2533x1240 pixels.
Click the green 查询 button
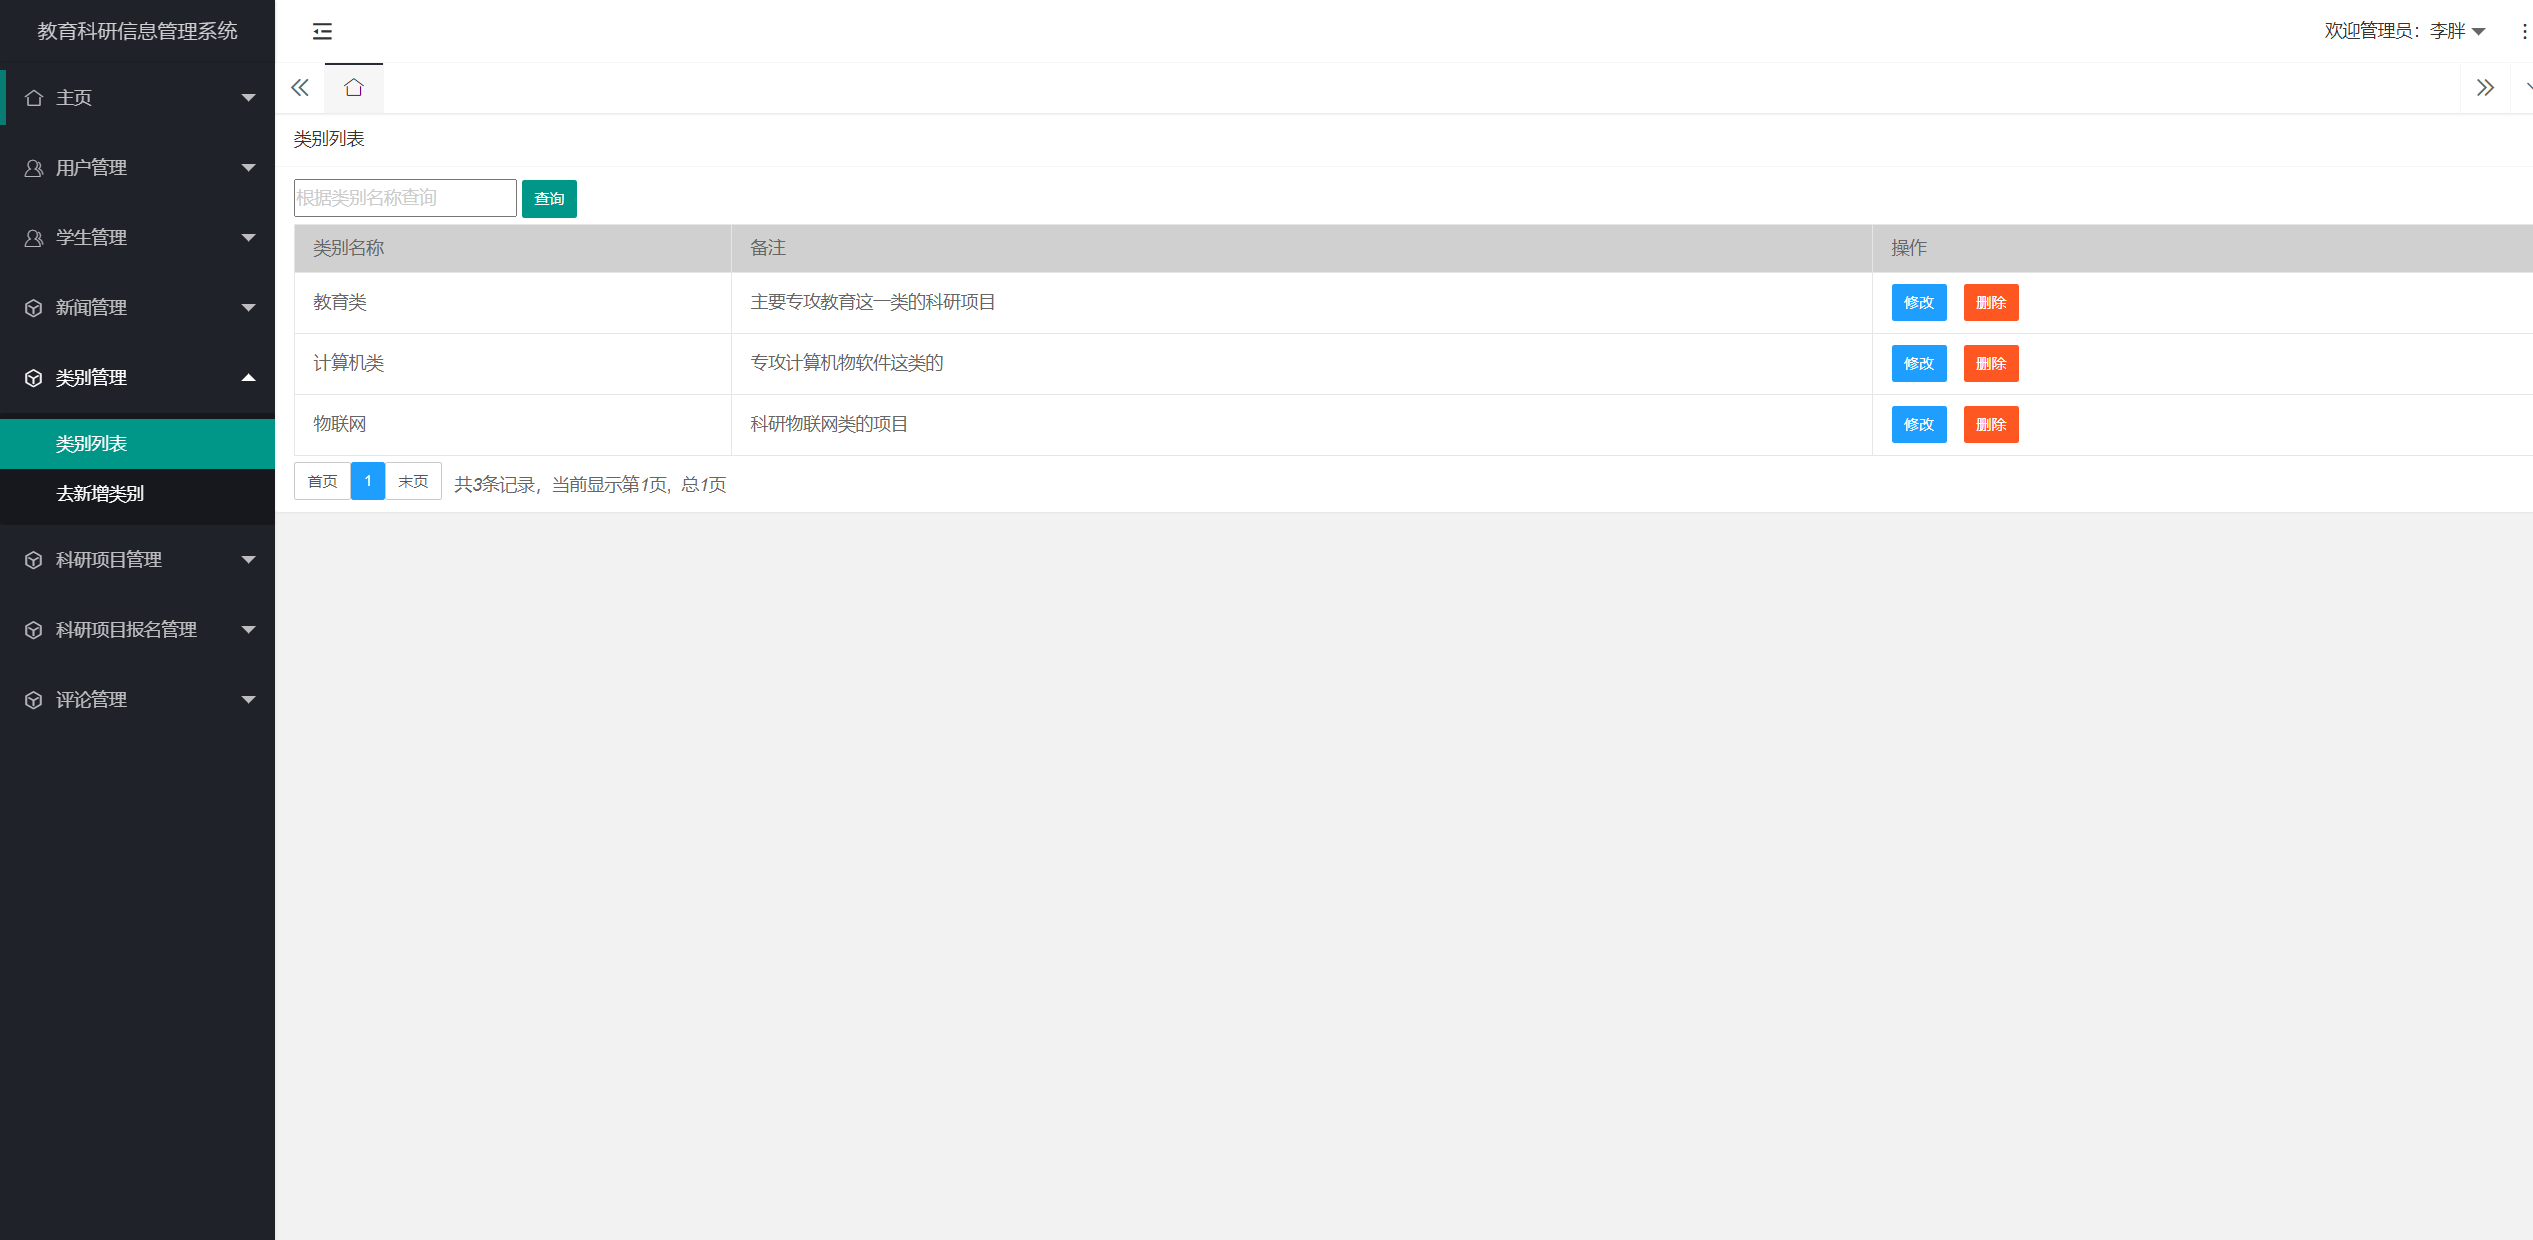(549, 198)
